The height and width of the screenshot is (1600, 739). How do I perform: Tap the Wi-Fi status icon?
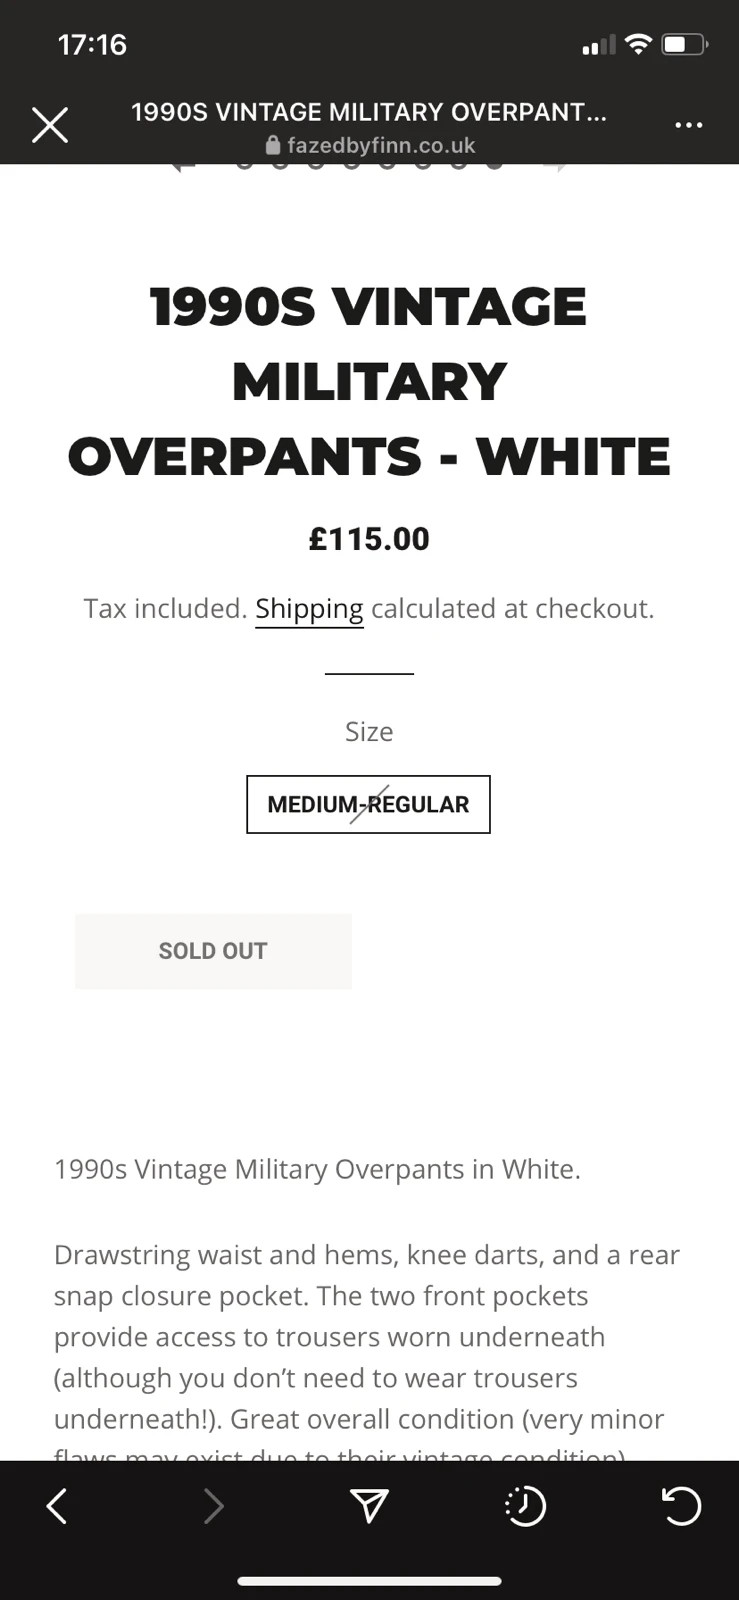[x=637, y=44]
